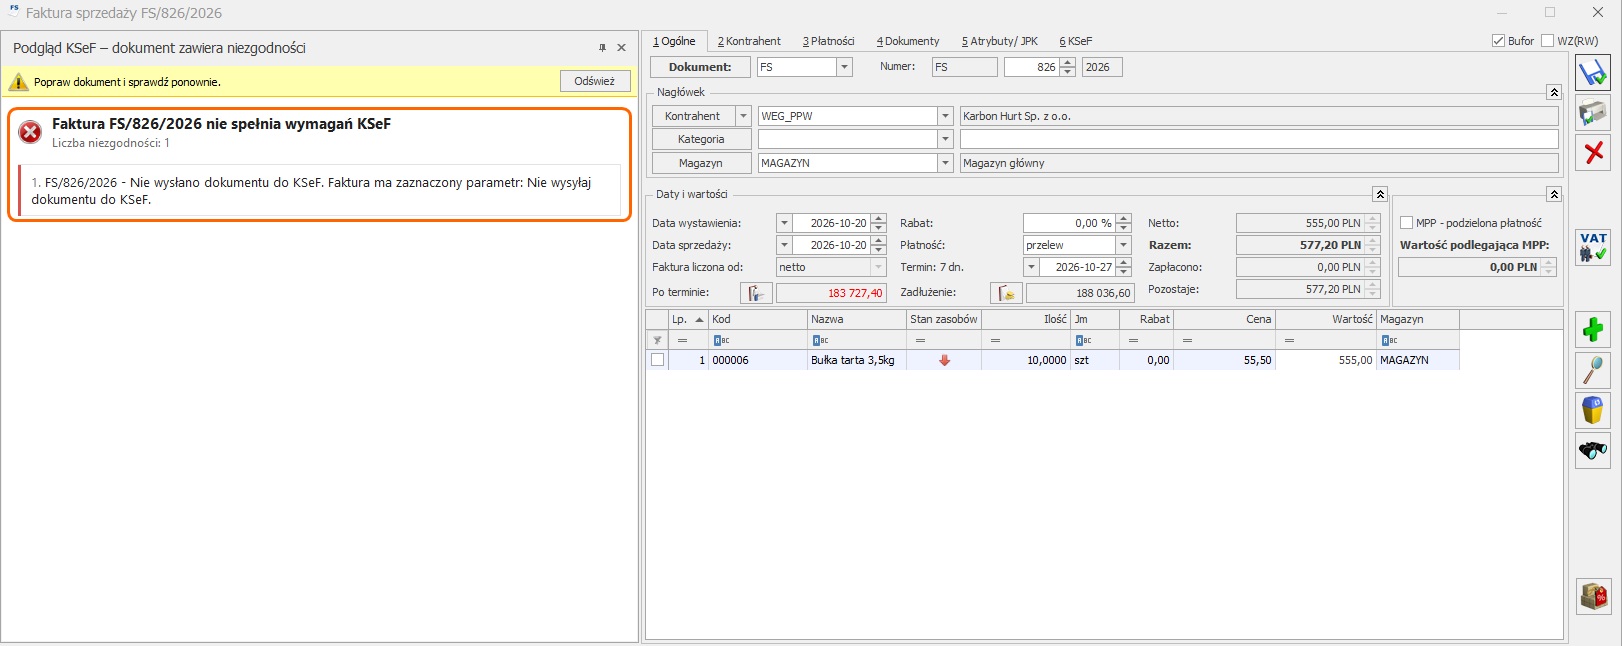
Task: Open the Płatność przelew dropdown
Action: tap(1123, 245)
